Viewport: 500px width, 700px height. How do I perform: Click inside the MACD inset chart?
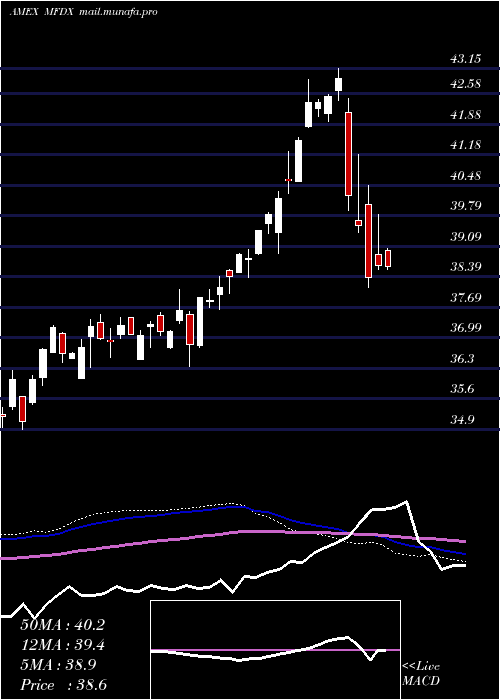(275, 650)
